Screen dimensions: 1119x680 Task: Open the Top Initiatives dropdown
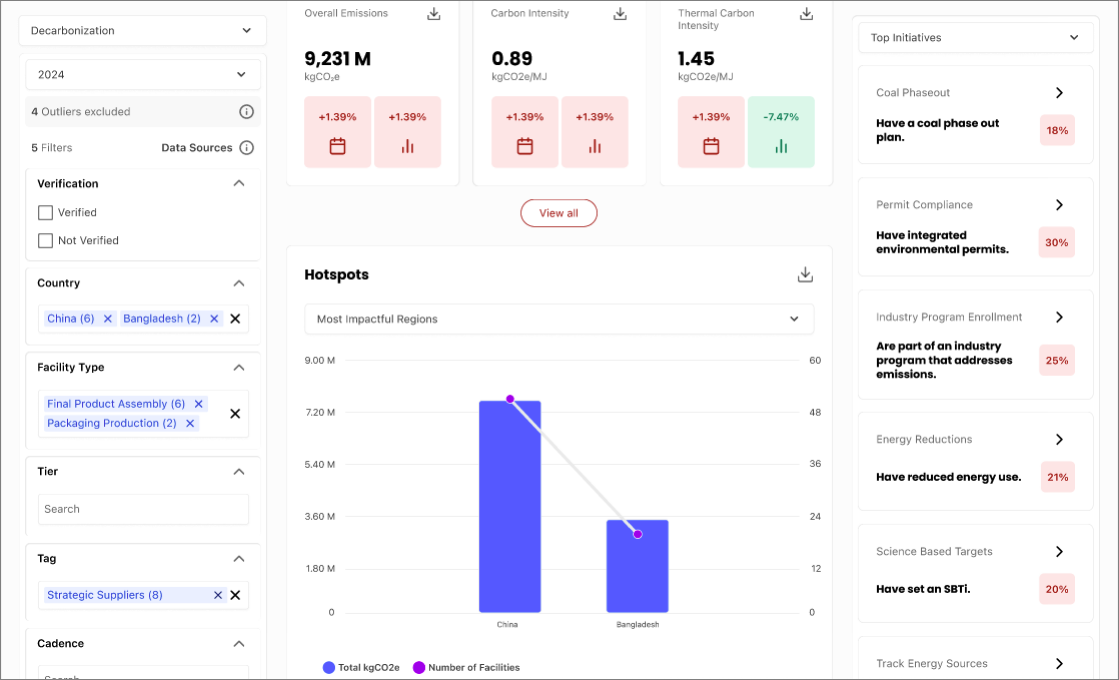(x=976, y=38)
